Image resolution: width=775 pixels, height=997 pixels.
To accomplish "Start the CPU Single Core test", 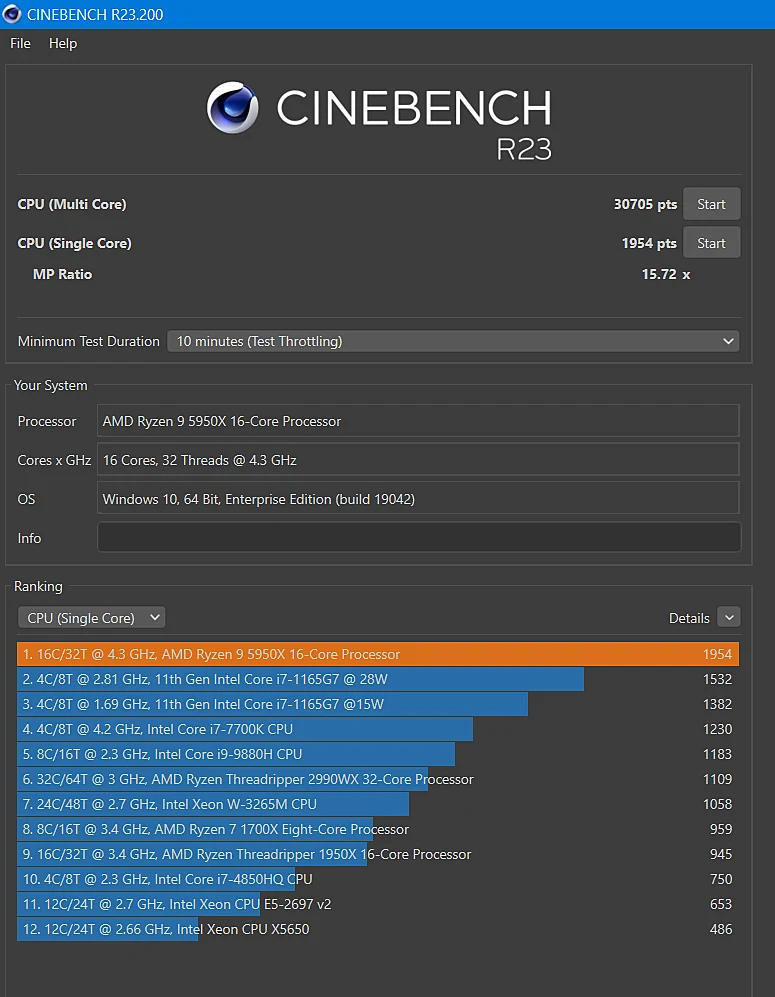I will (x=711, y=243).
